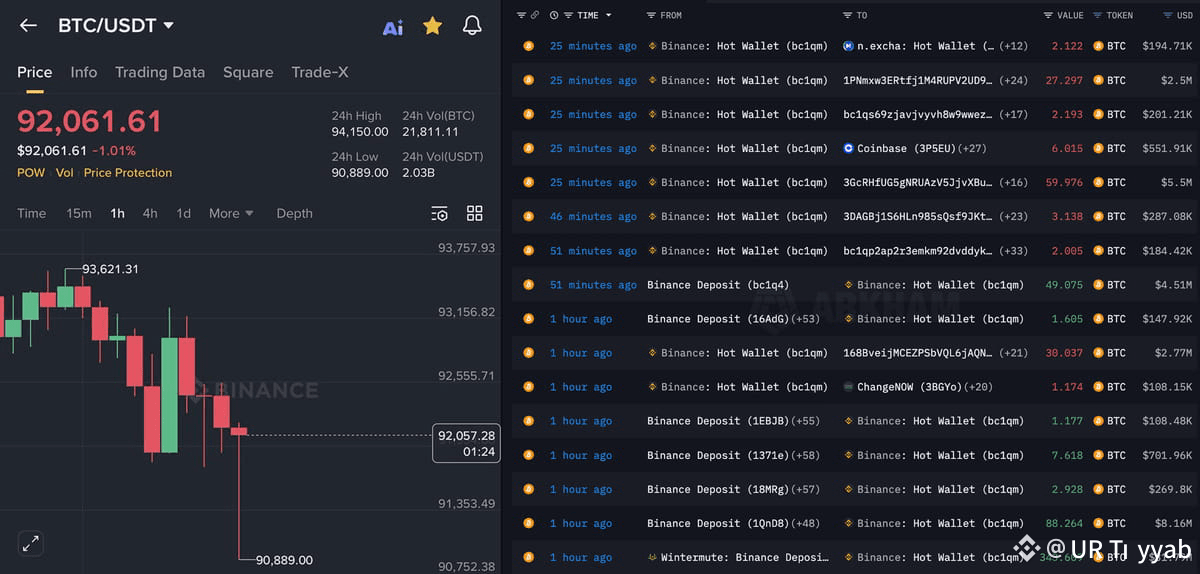Open the Ai assistant icon

point(393,27)
